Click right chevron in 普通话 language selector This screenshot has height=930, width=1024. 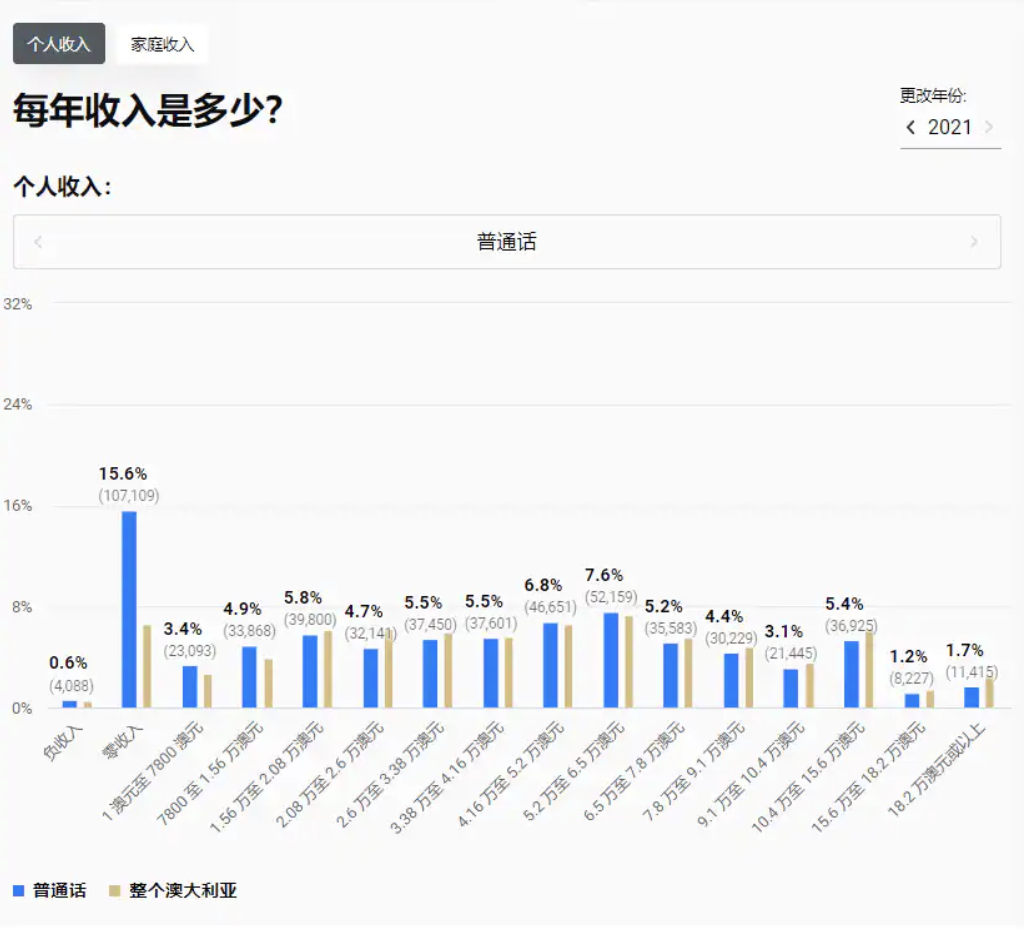tap(974, 242)
